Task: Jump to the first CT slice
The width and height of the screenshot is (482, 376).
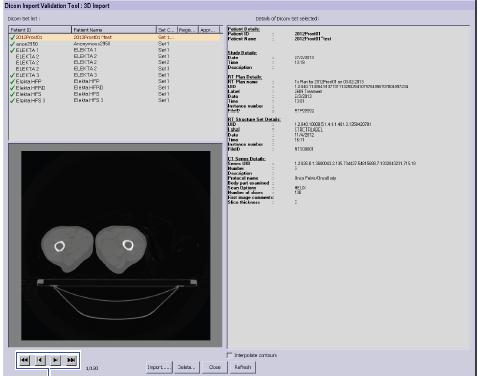Action: click(25, 360)
